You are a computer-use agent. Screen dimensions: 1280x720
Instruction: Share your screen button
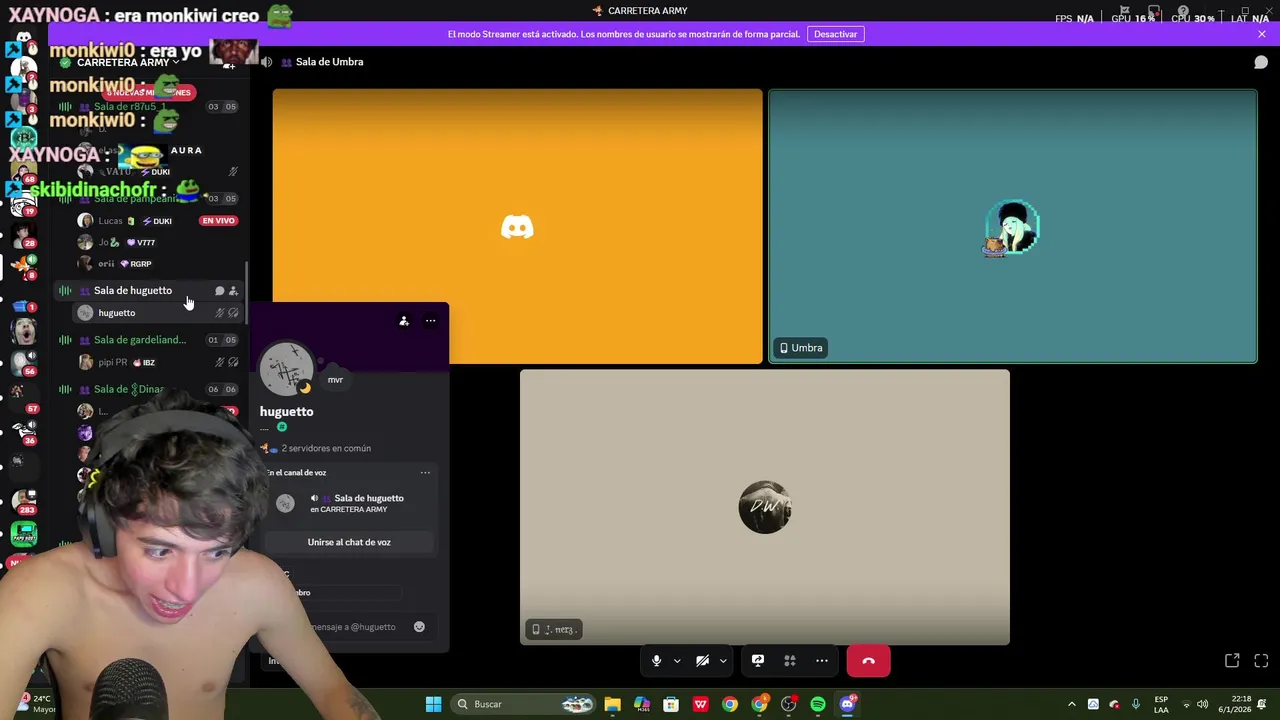(x=758, y=661)
